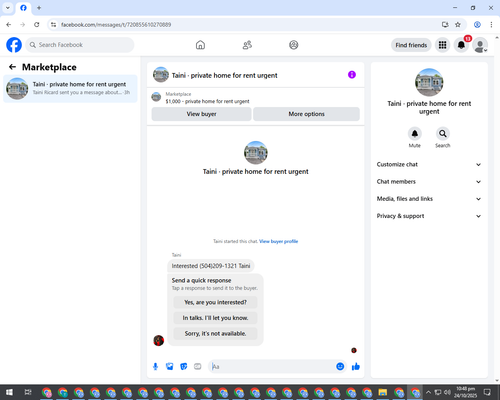The height and width of the screenshot is (400, 500).
Task: Click the View buyer button
Action: (201, 114)
